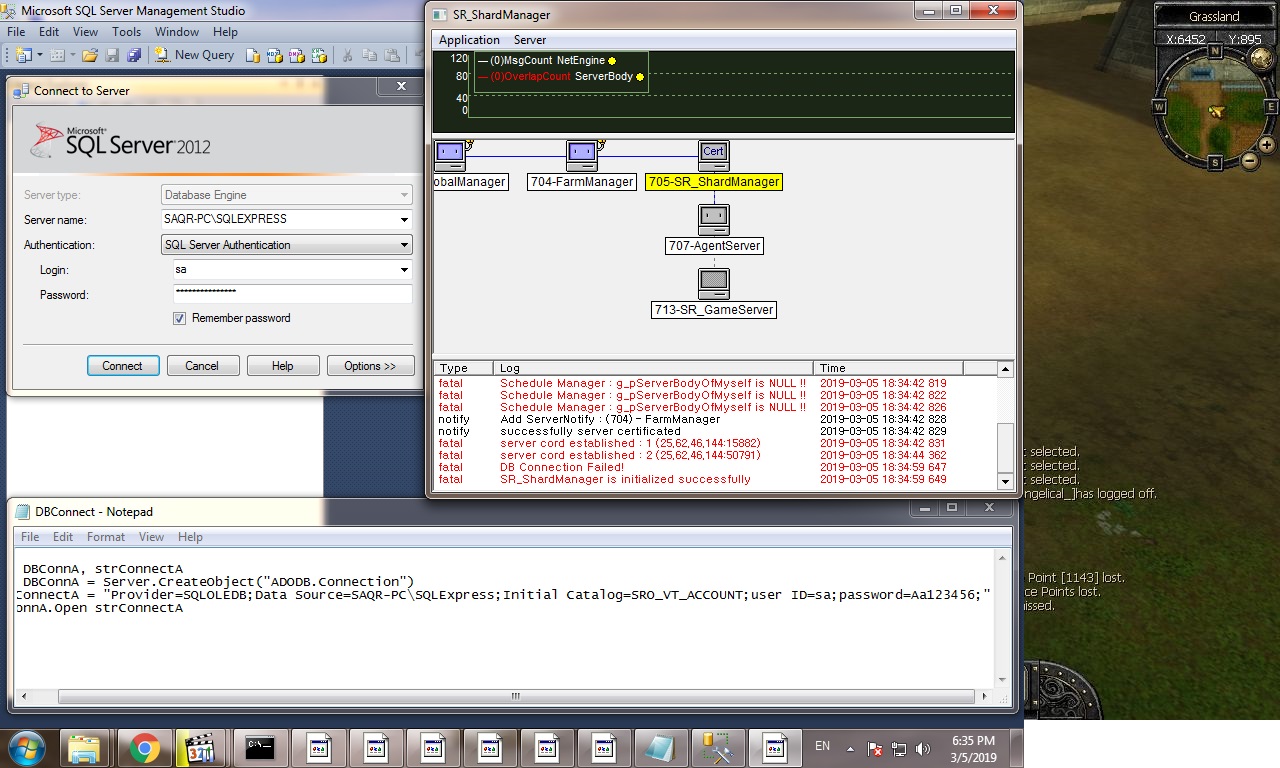Open the Edit menu in SSMS

coord(46,31)
